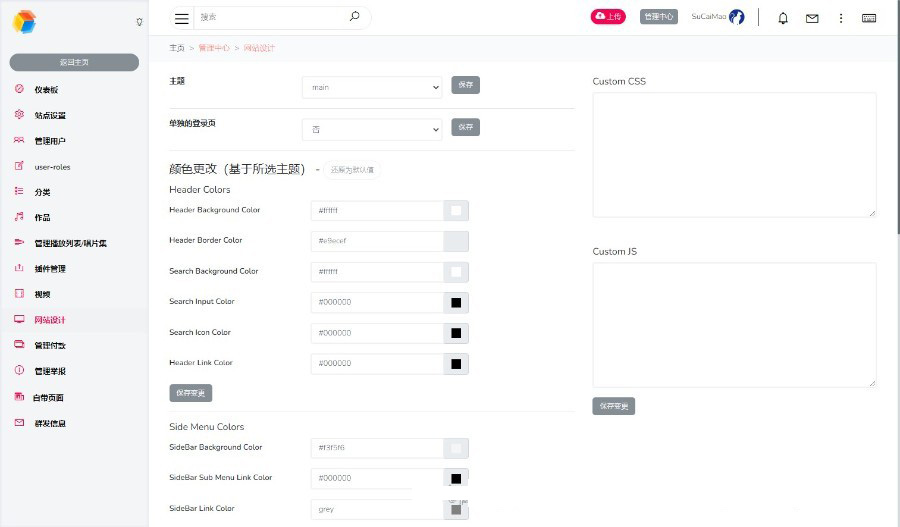This screenshot has height=527, width=900.
Task: Click the site logo icon
Action: [x=24, y=21]
